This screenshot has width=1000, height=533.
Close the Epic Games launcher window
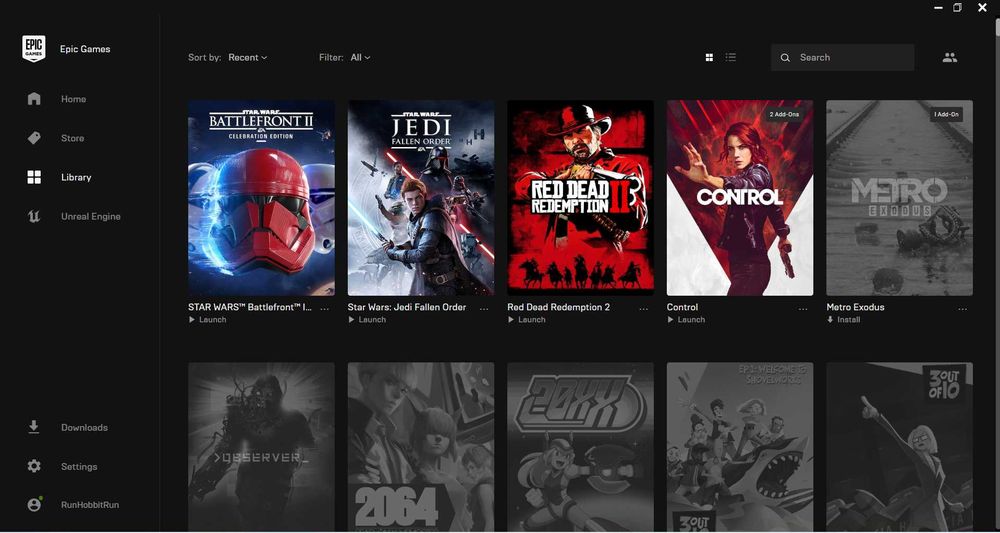click(x=982, y=8)
